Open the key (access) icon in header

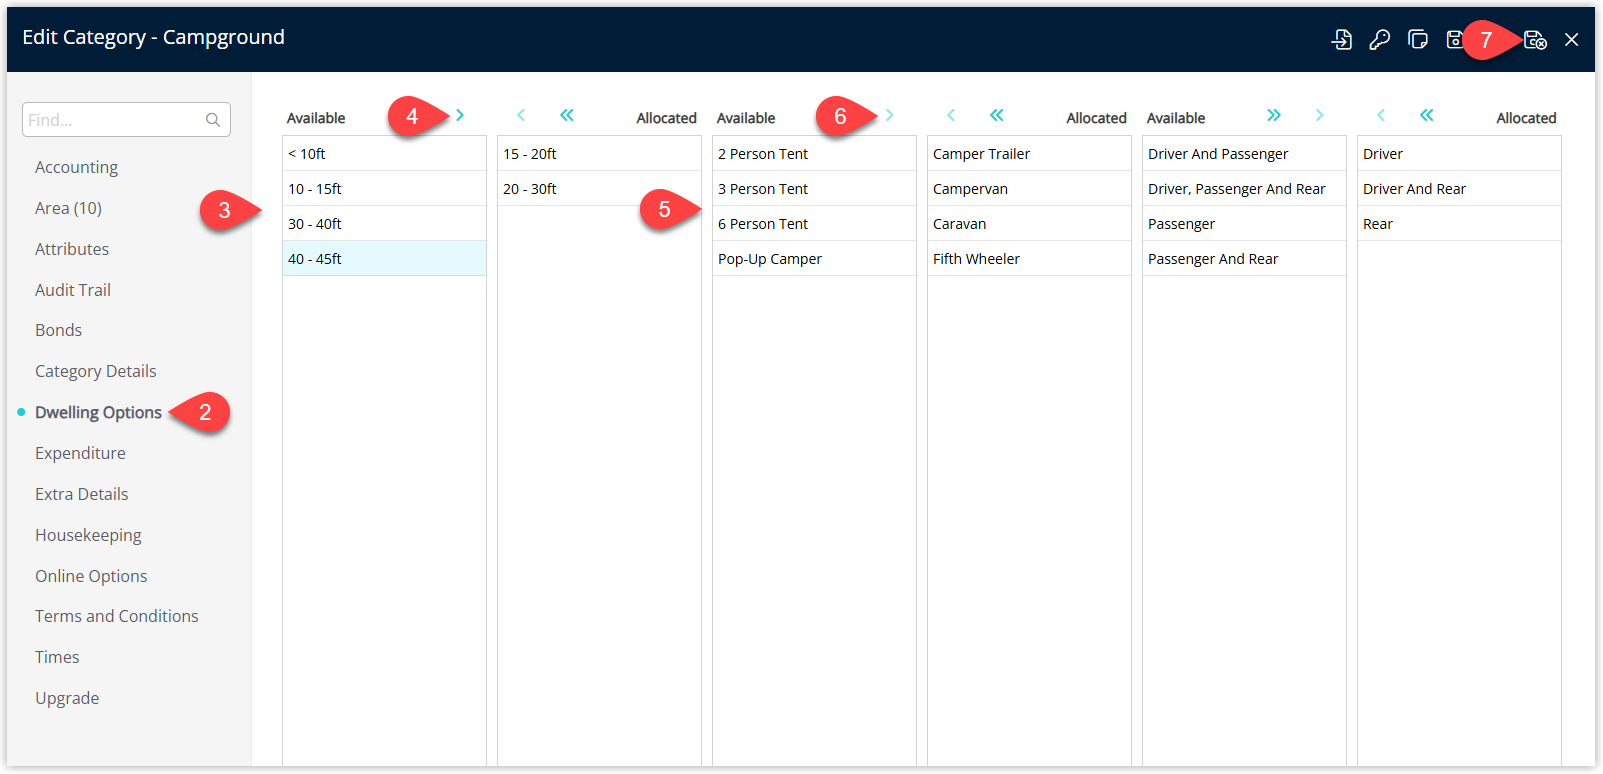tap(1380, 39)
